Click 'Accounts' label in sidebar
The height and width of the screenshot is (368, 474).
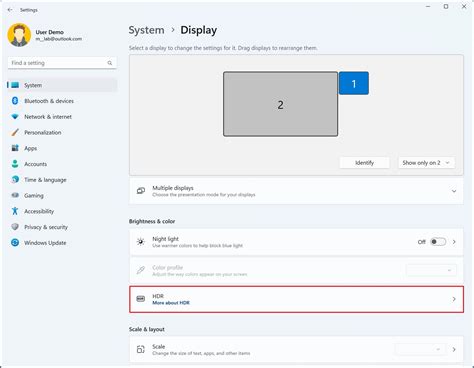[35, 164]
